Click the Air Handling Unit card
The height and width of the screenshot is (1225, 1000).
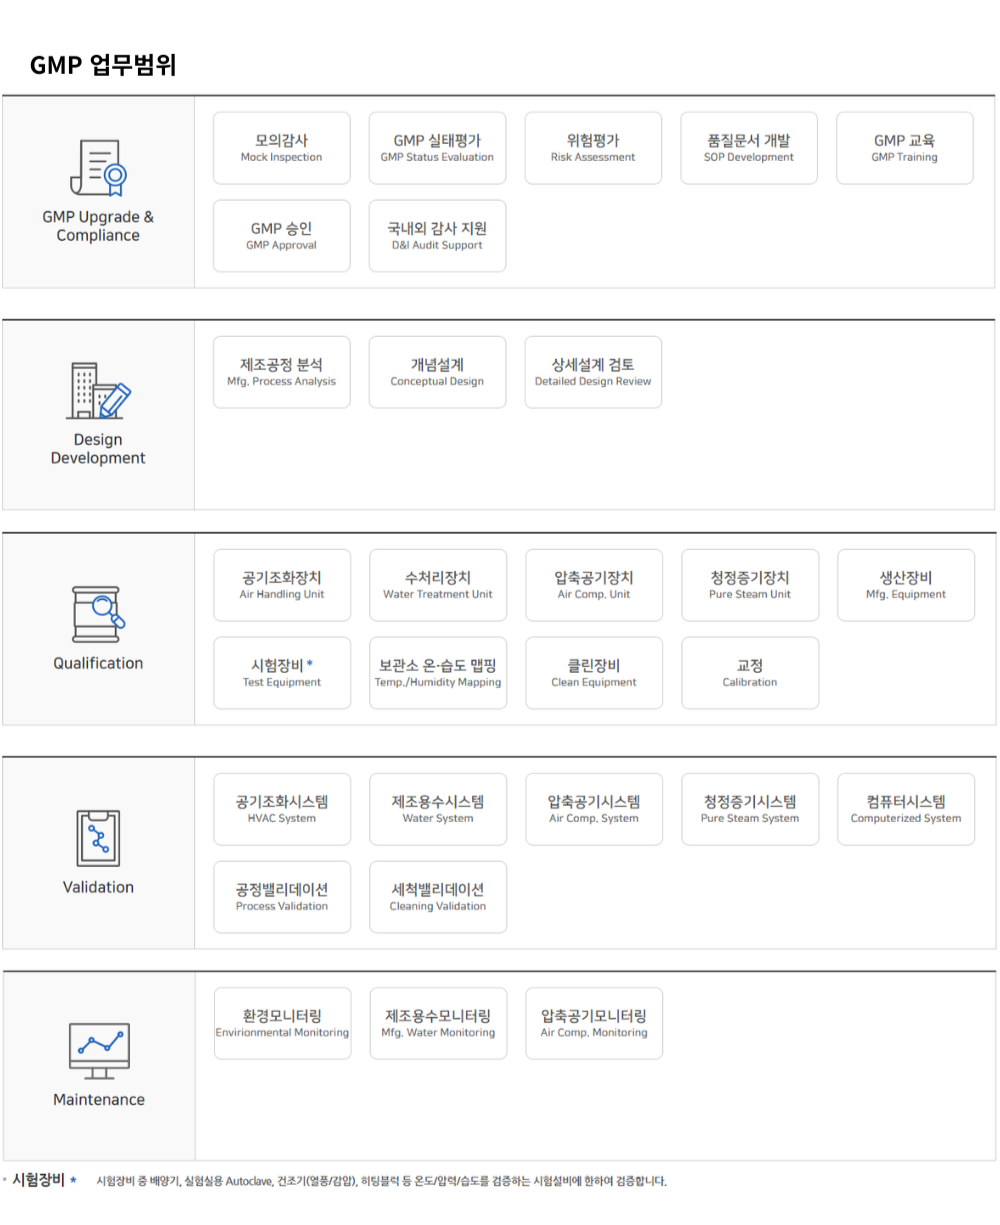[282, 585]
